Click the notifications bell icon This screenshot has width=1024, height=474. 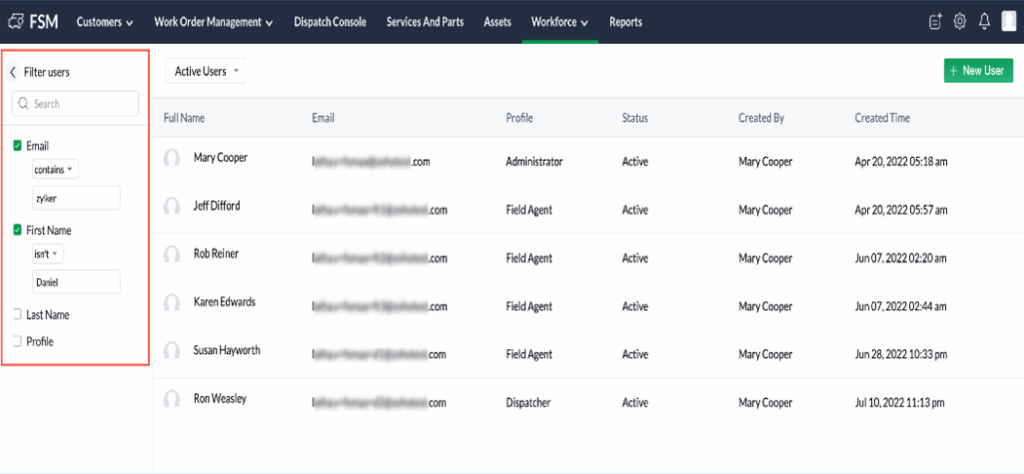click(984, 22)
